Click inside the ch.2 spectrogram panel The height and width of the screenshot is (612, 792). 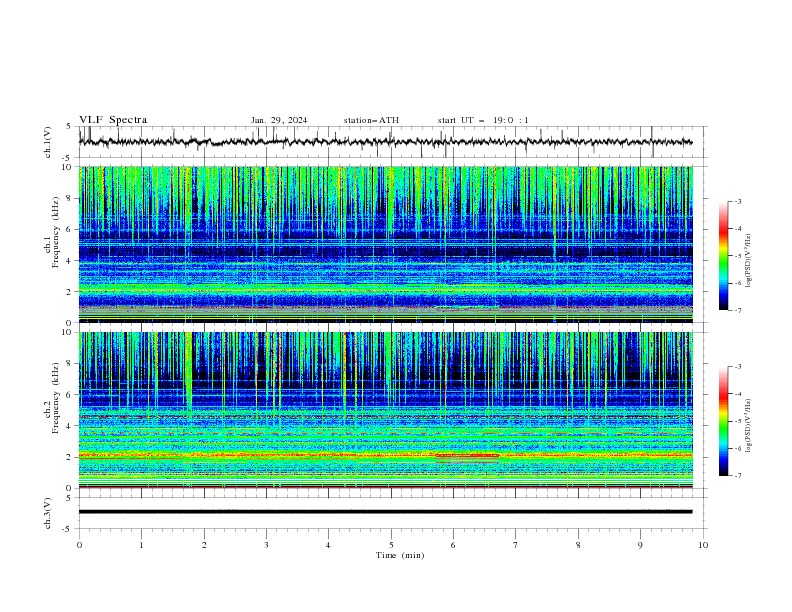tap(385, 410)
